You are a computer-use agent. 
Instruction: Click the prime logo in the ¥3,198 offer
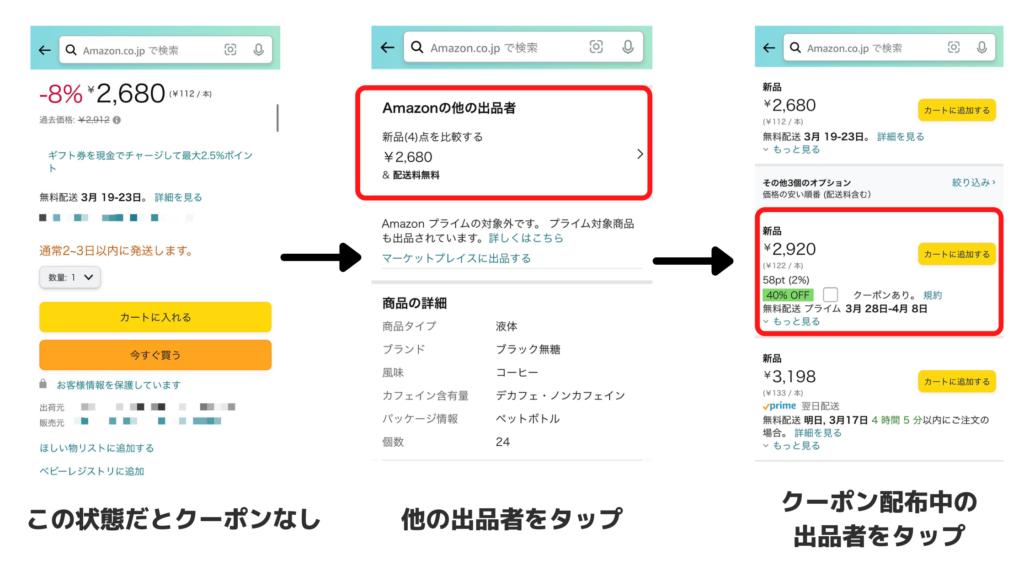pyautogui.click(x=779, y=406)
